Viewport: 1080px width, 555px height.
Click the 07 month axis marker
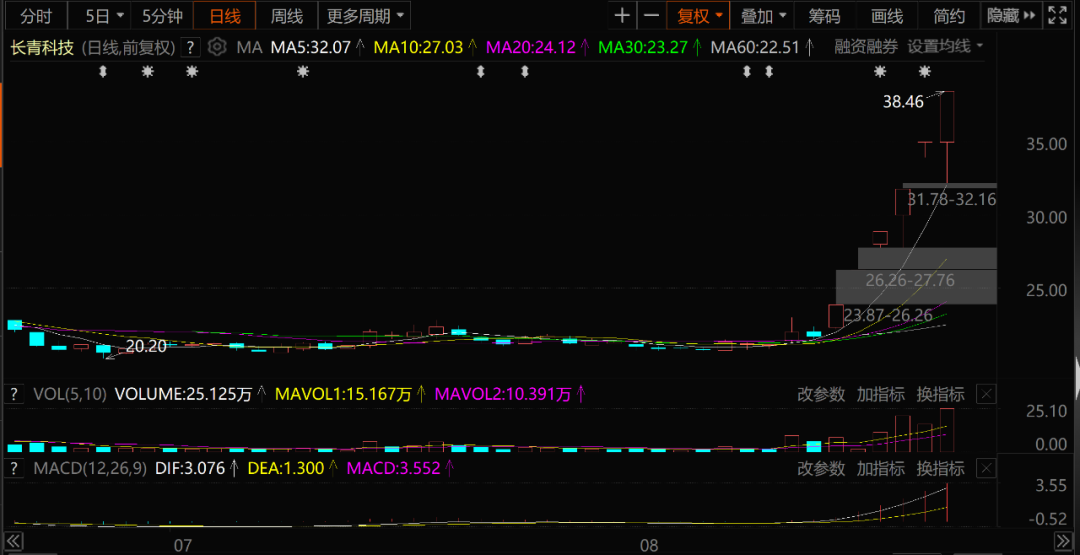[182, 546]
